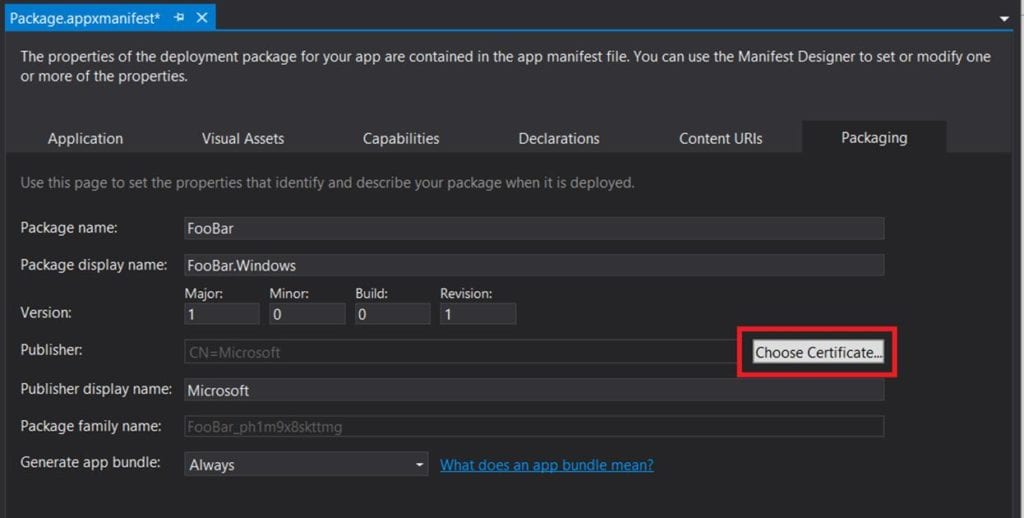Click the Revision version number box
The height and width of the screenshot is (518, 1024).
point(477,314)
